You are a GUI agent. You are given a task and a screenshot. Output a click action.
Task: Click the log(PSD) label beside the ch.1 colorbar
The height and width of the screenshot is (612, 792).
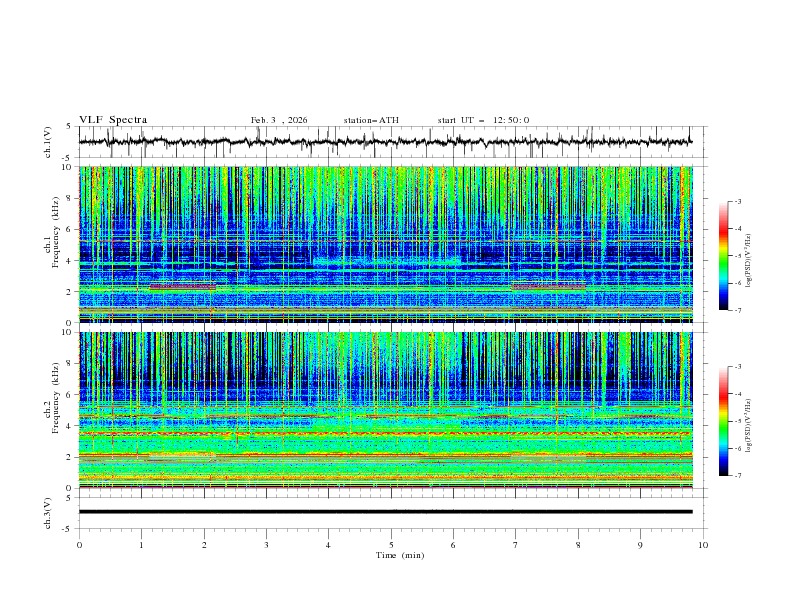[x=748, y=262]
